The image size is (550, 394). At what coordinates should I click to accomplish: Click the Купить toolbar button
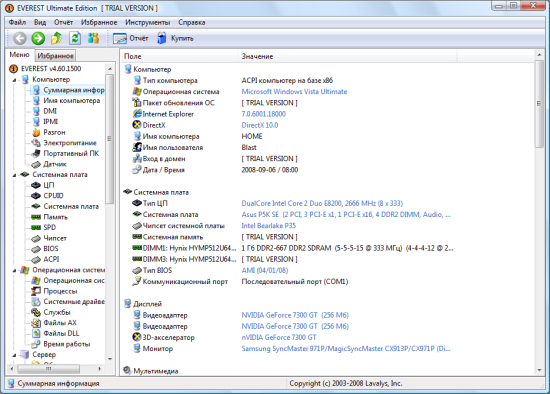coord(175,38)
